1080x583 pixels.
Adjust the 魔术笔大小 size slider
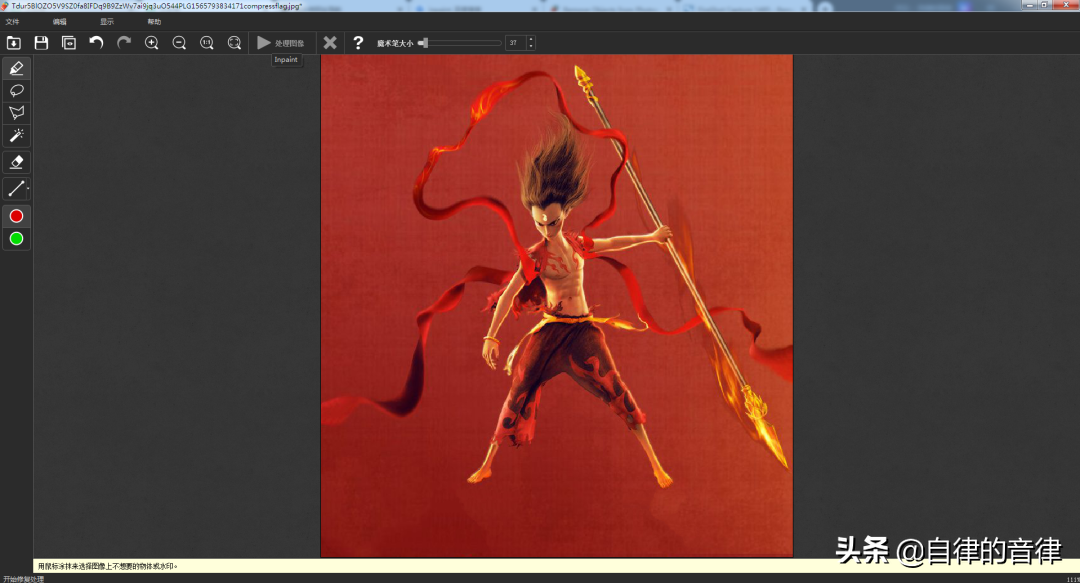[460, 43]
